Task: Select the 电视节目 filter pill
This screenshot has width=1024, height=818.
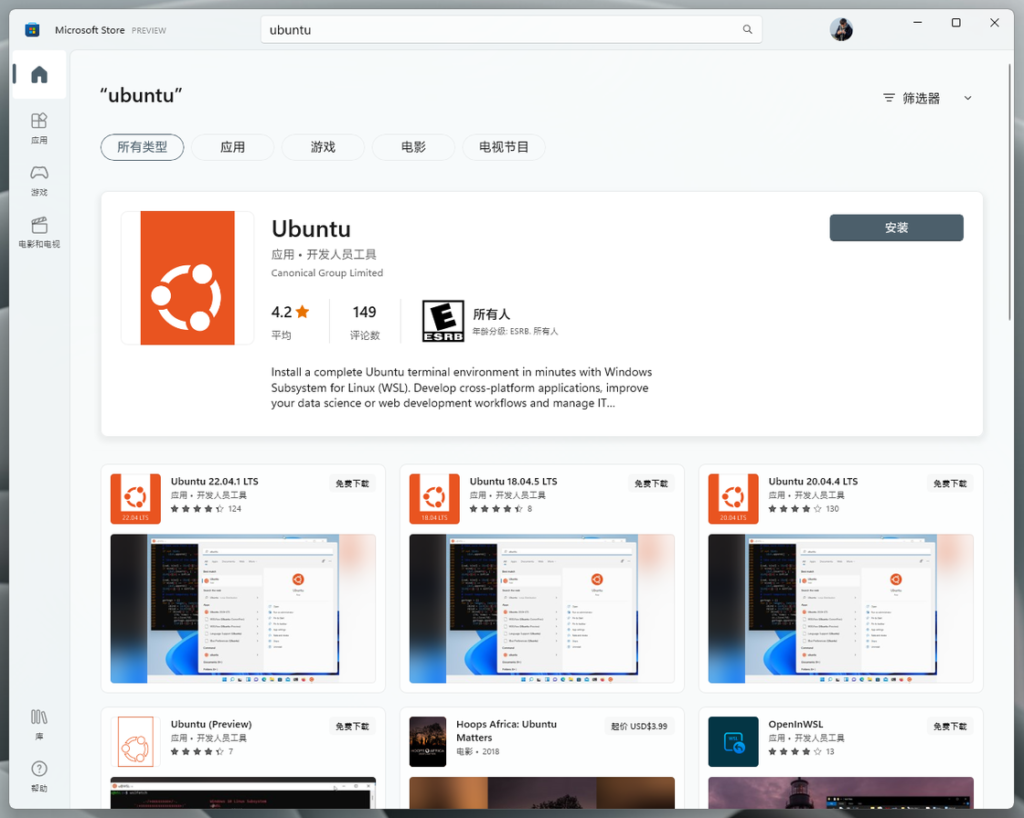Action: click(x=505, y=147)
